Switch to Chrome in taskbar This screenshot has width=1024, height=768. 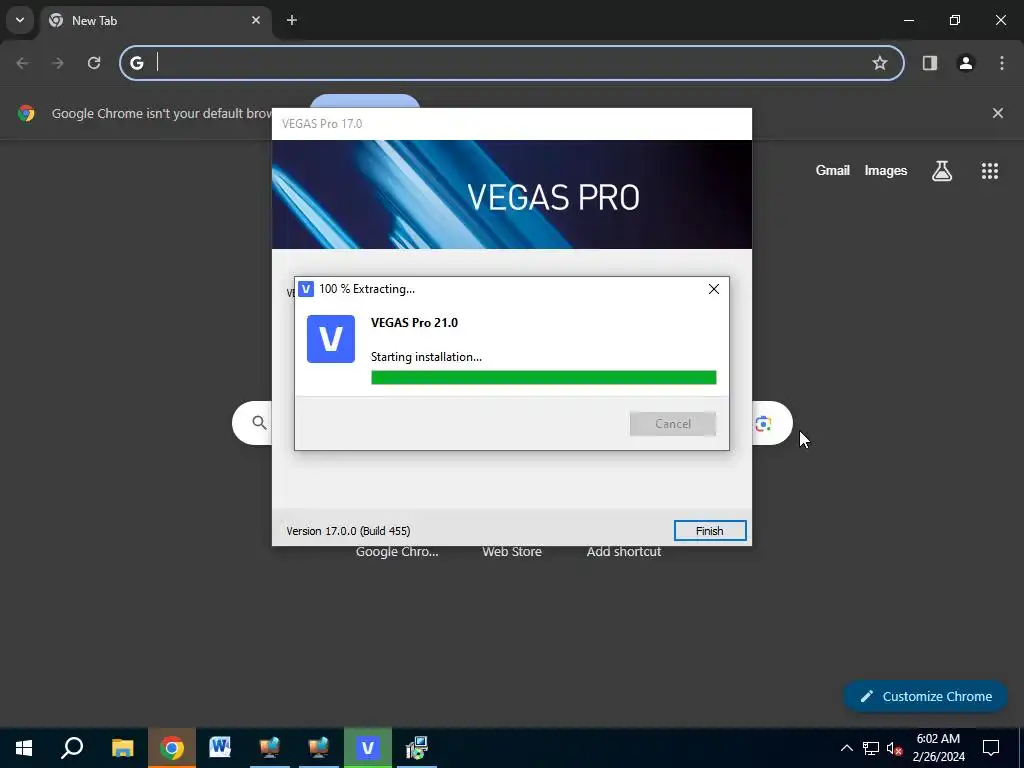point(172,748)
